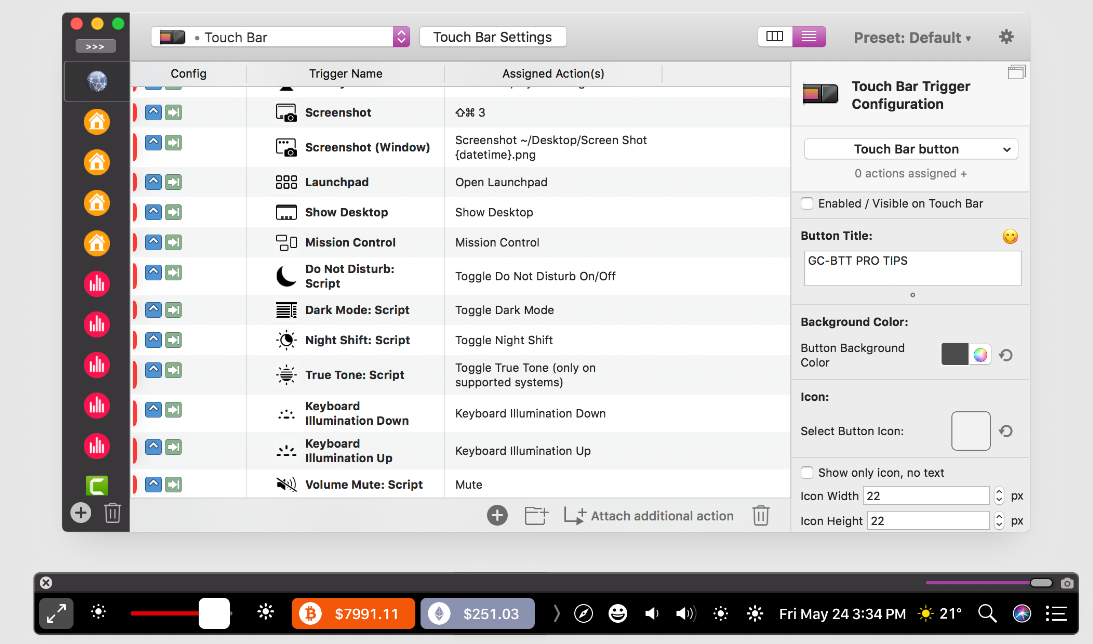1093x644 pixels.
Task: Add new trigger using bottom plus circle
Action: (497, 516)
